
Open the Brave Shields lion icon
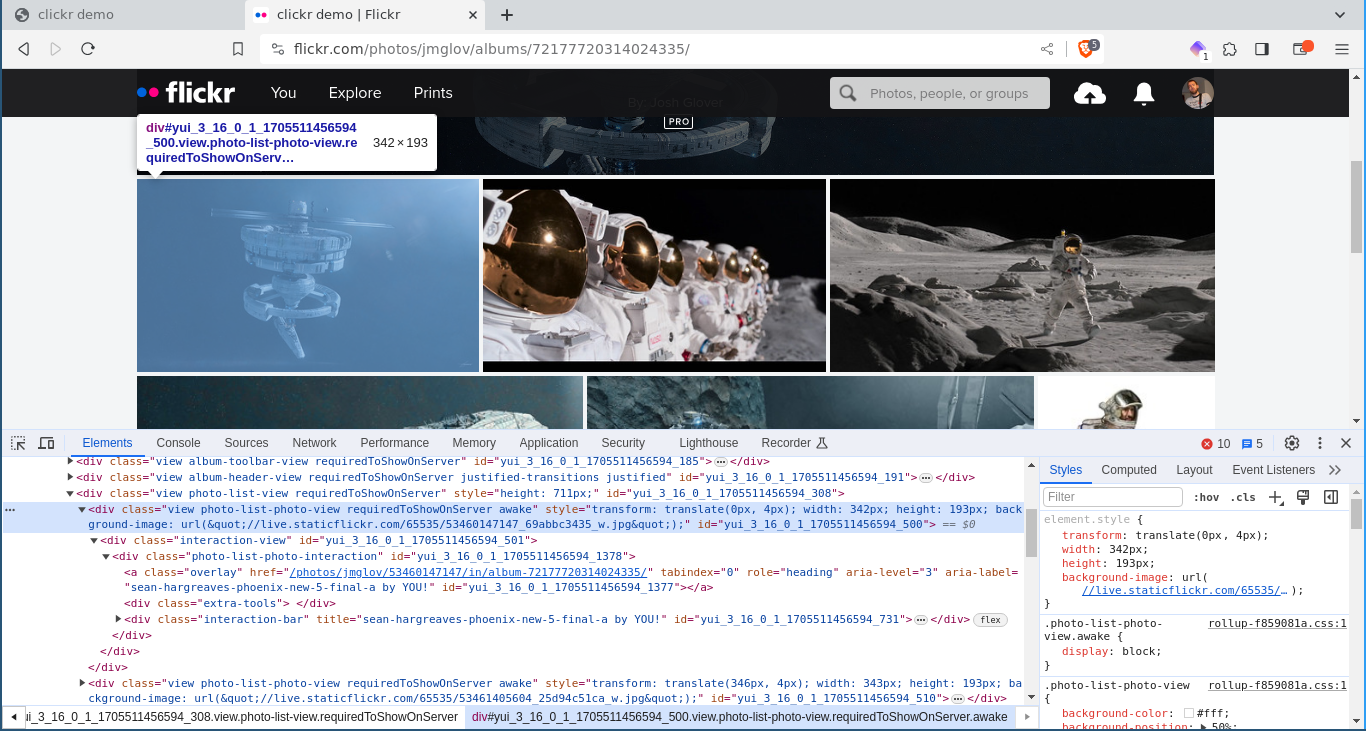click(x=1086, y=48)
